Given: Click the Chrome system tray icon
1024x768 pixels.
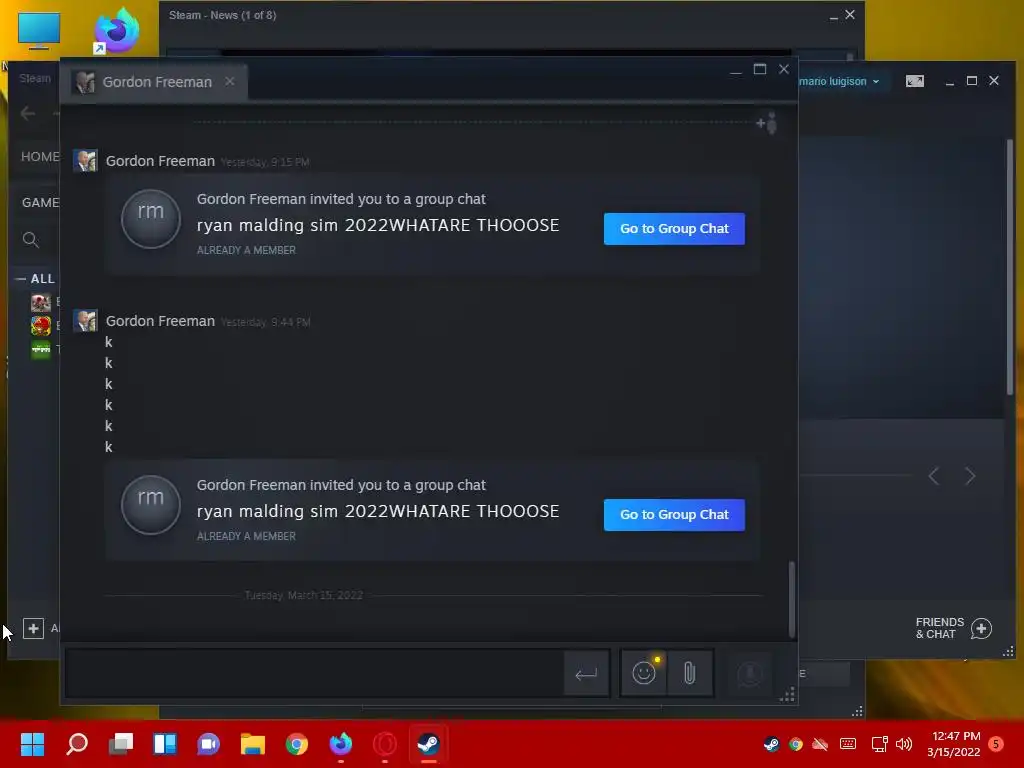Looking at the screenshot, I should 795,744.
